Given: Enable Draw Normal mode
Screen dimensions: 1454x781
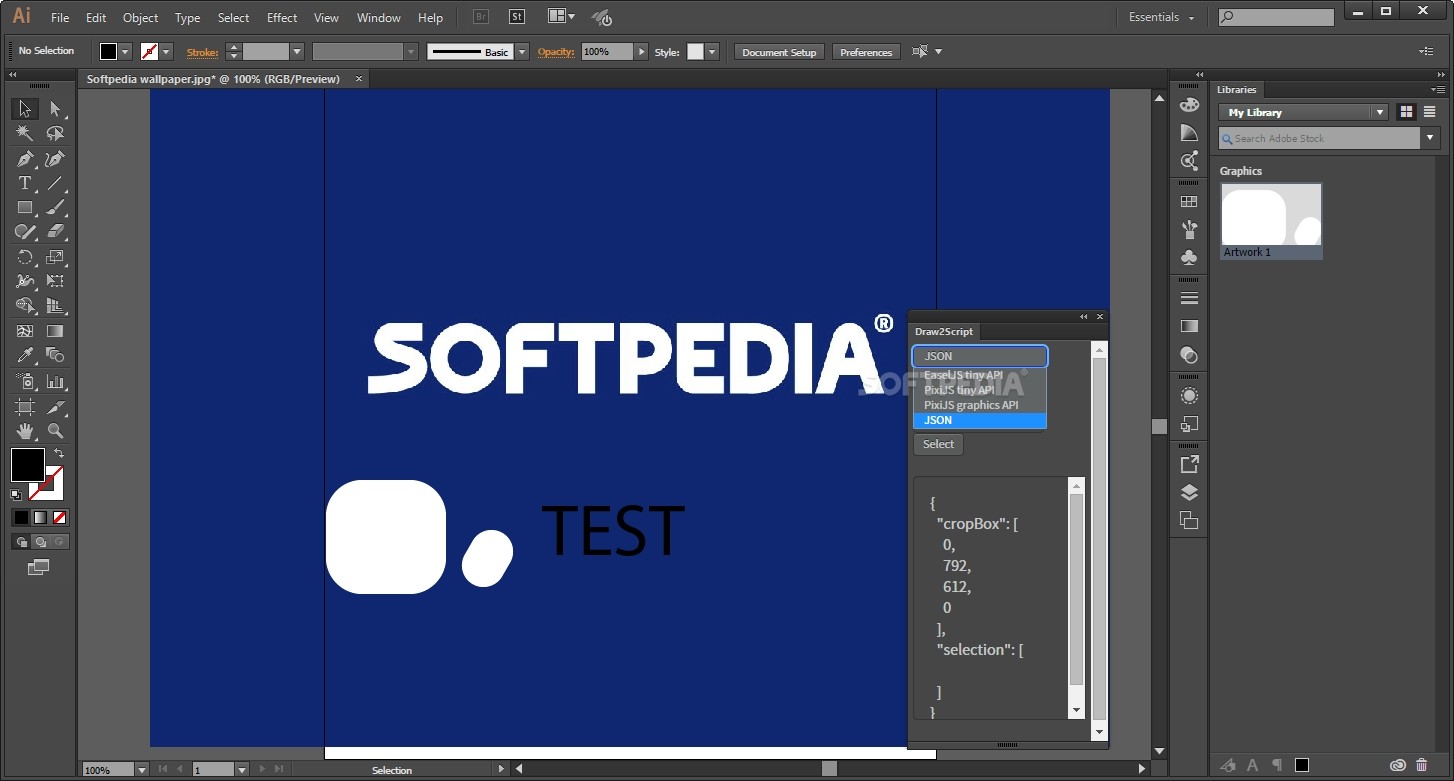Looking at the screenshot, I should (21, 542).
